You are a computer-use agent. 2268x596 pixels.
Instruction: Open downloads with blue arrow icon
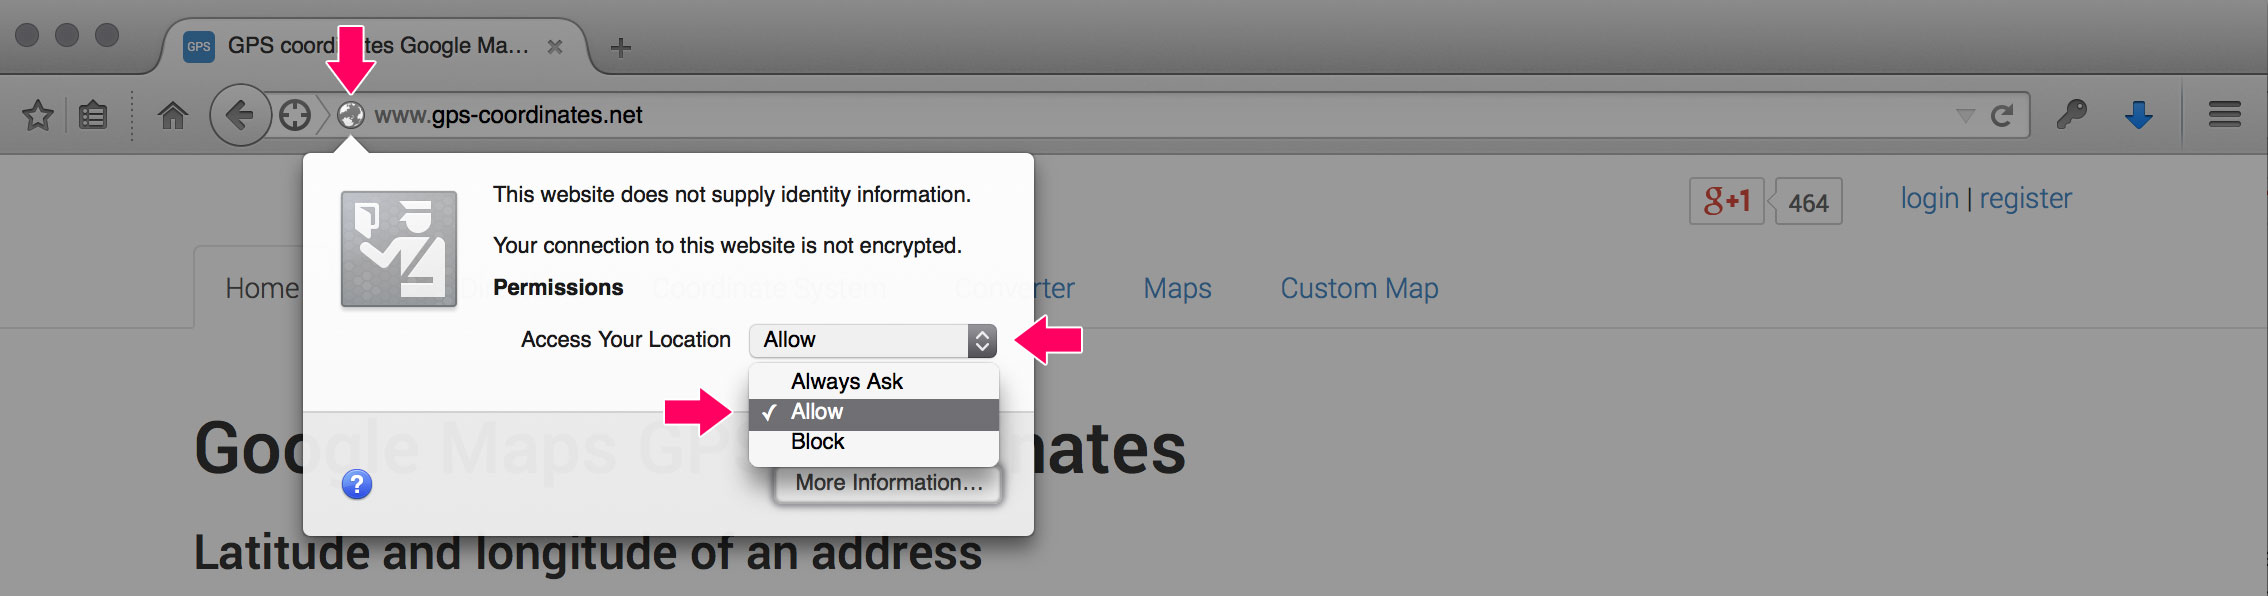[x=2139, y=115]
